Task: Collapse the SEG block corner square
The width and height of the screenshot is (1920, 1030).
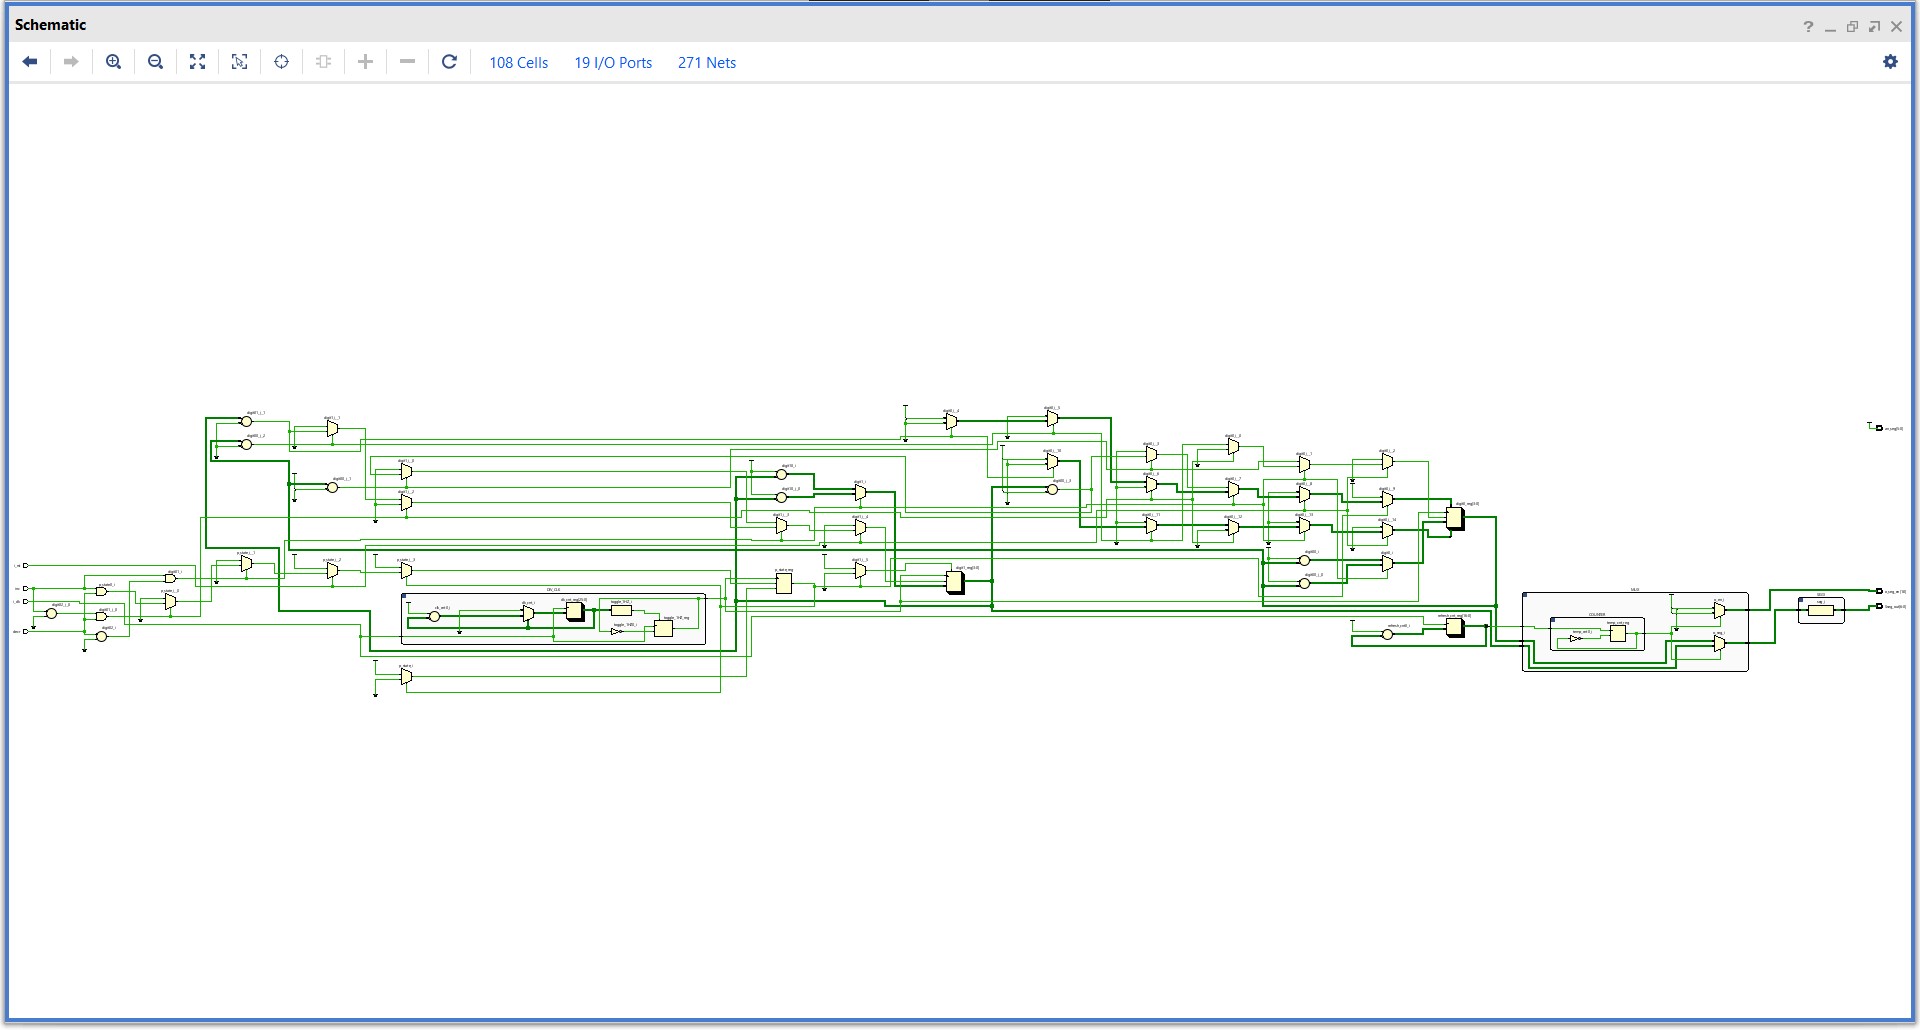Action: (x=1801, y=600)
